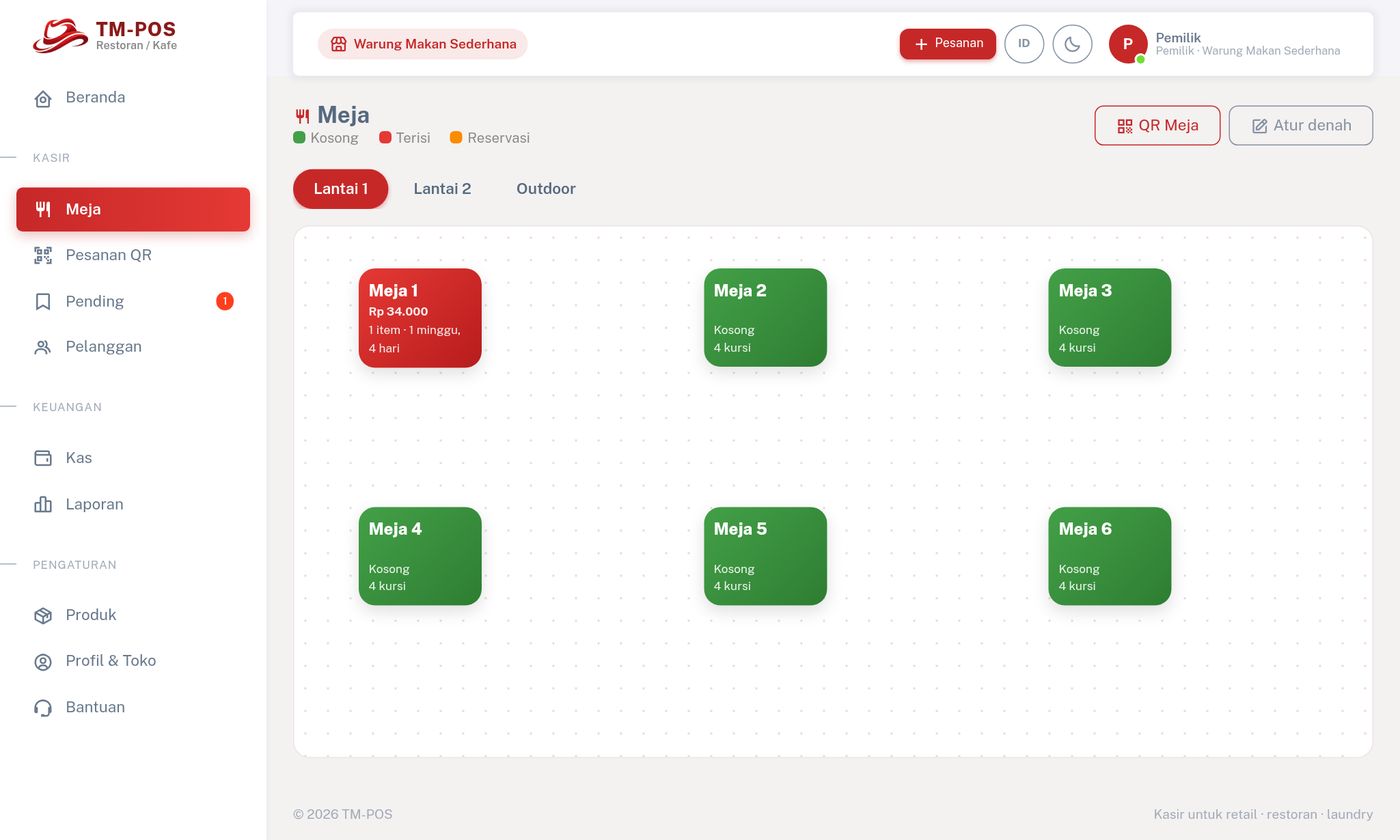Screen dimensions: 1400x840
Task: Click the P user avatar
Action: (1128, 44)
